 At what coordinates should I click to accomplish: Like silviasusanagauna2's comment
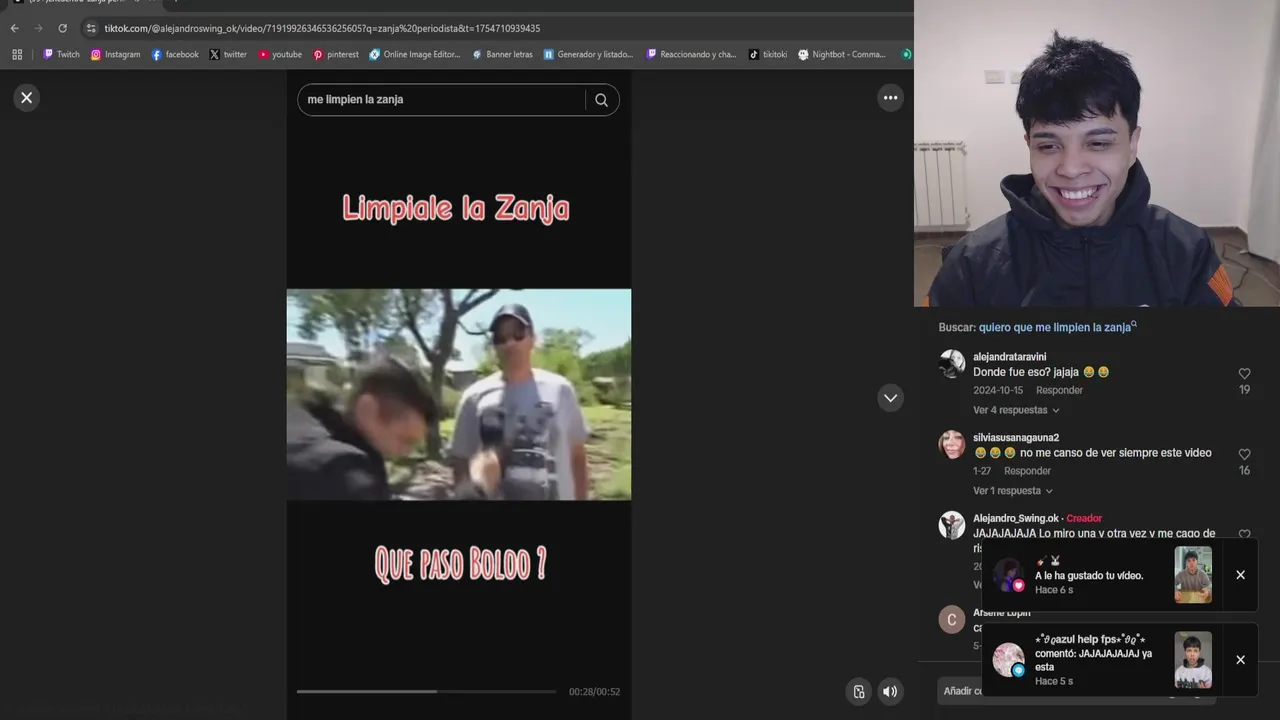click(x=1244, y=455)
